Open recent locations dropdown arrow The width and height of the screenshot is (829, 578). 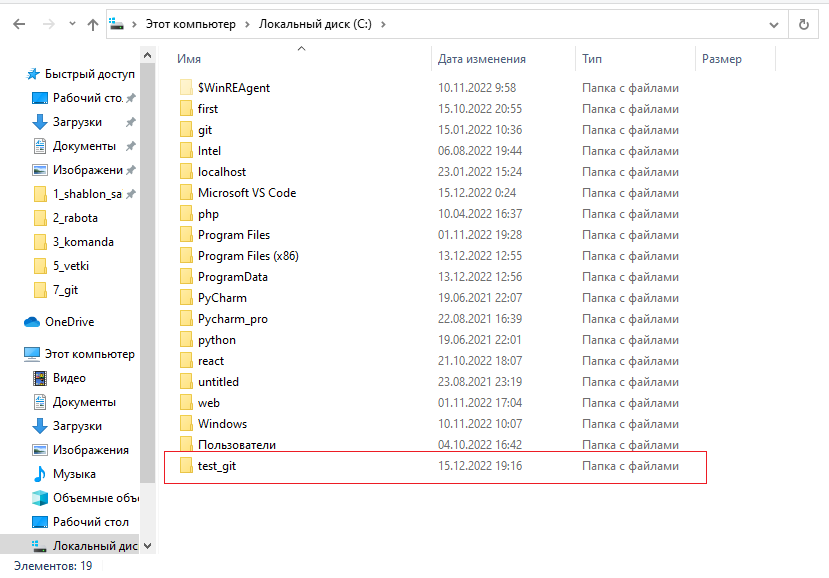[72, 24]
